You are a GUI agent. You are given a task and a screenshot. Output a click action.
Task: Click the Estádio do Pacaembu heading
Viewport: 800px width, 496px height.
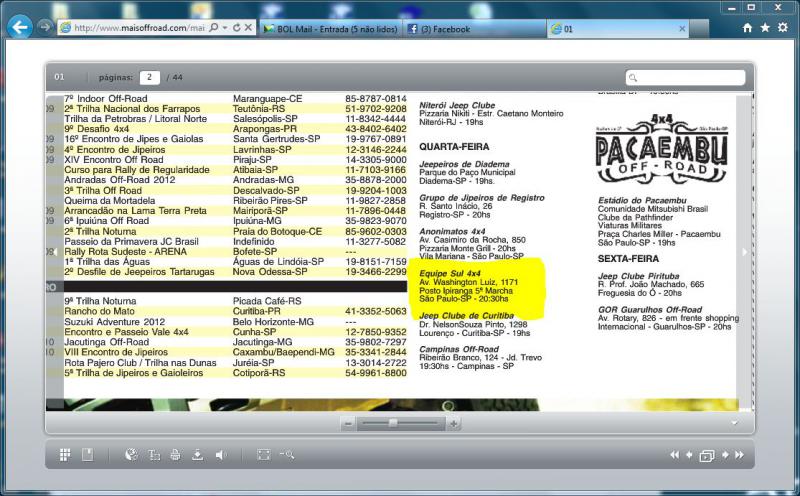[x=642, y=201]
